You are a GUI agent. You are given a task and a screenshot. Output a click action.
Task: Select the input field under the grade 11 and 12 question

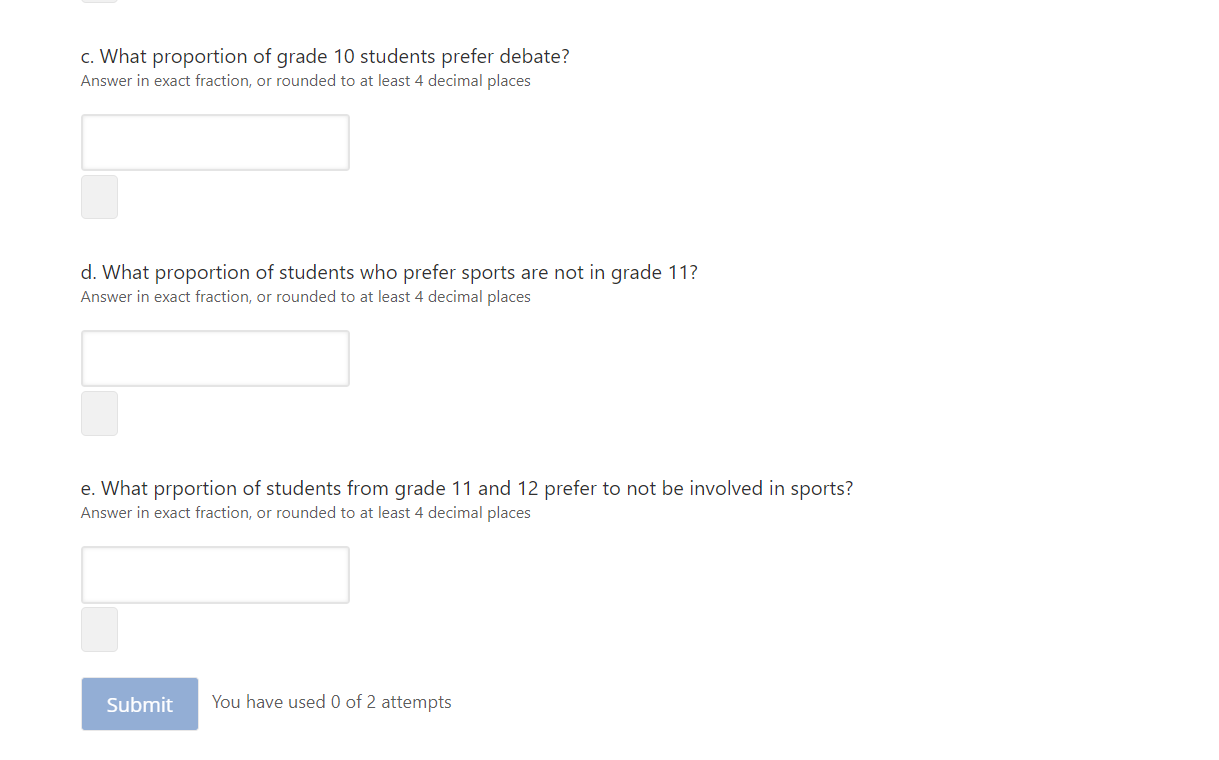pyautogui.click(x=215, y=574)
